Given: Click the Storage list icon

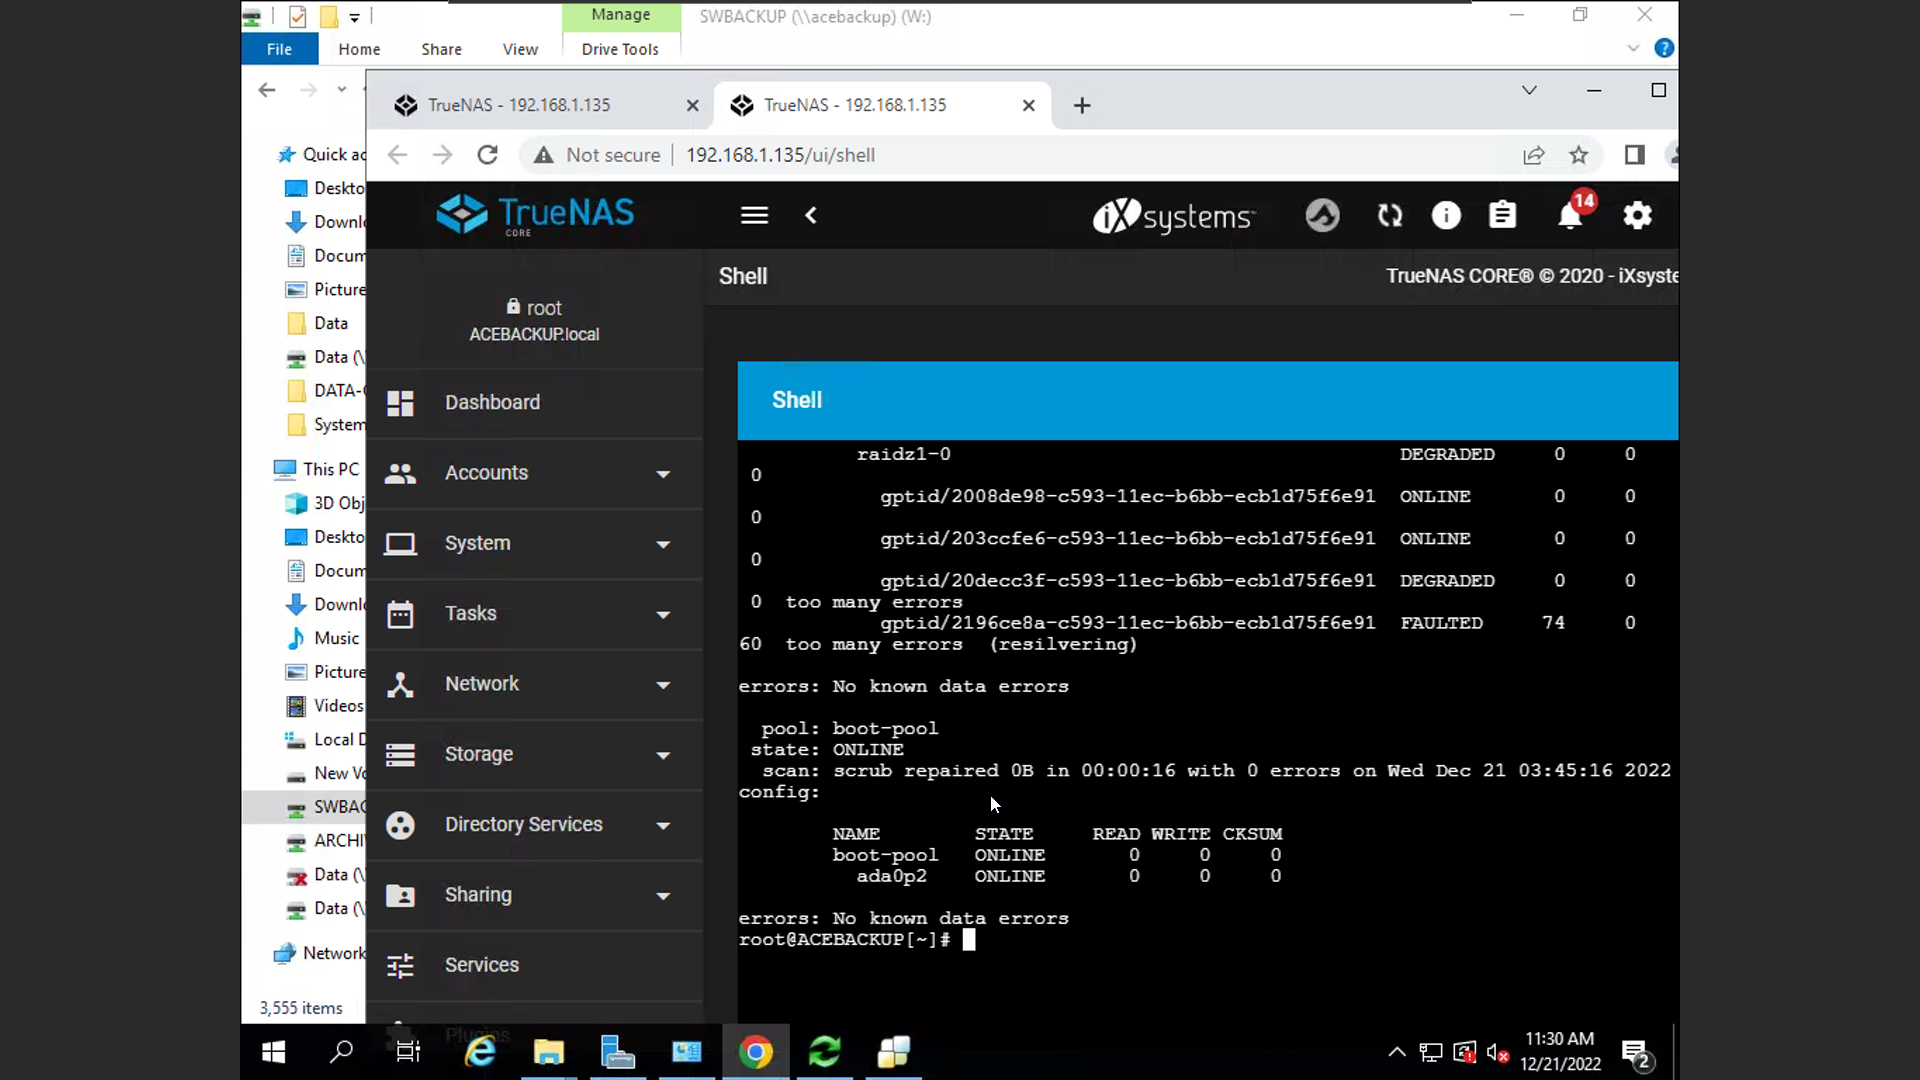Looking at the screenshot, I should coord(400,754).
